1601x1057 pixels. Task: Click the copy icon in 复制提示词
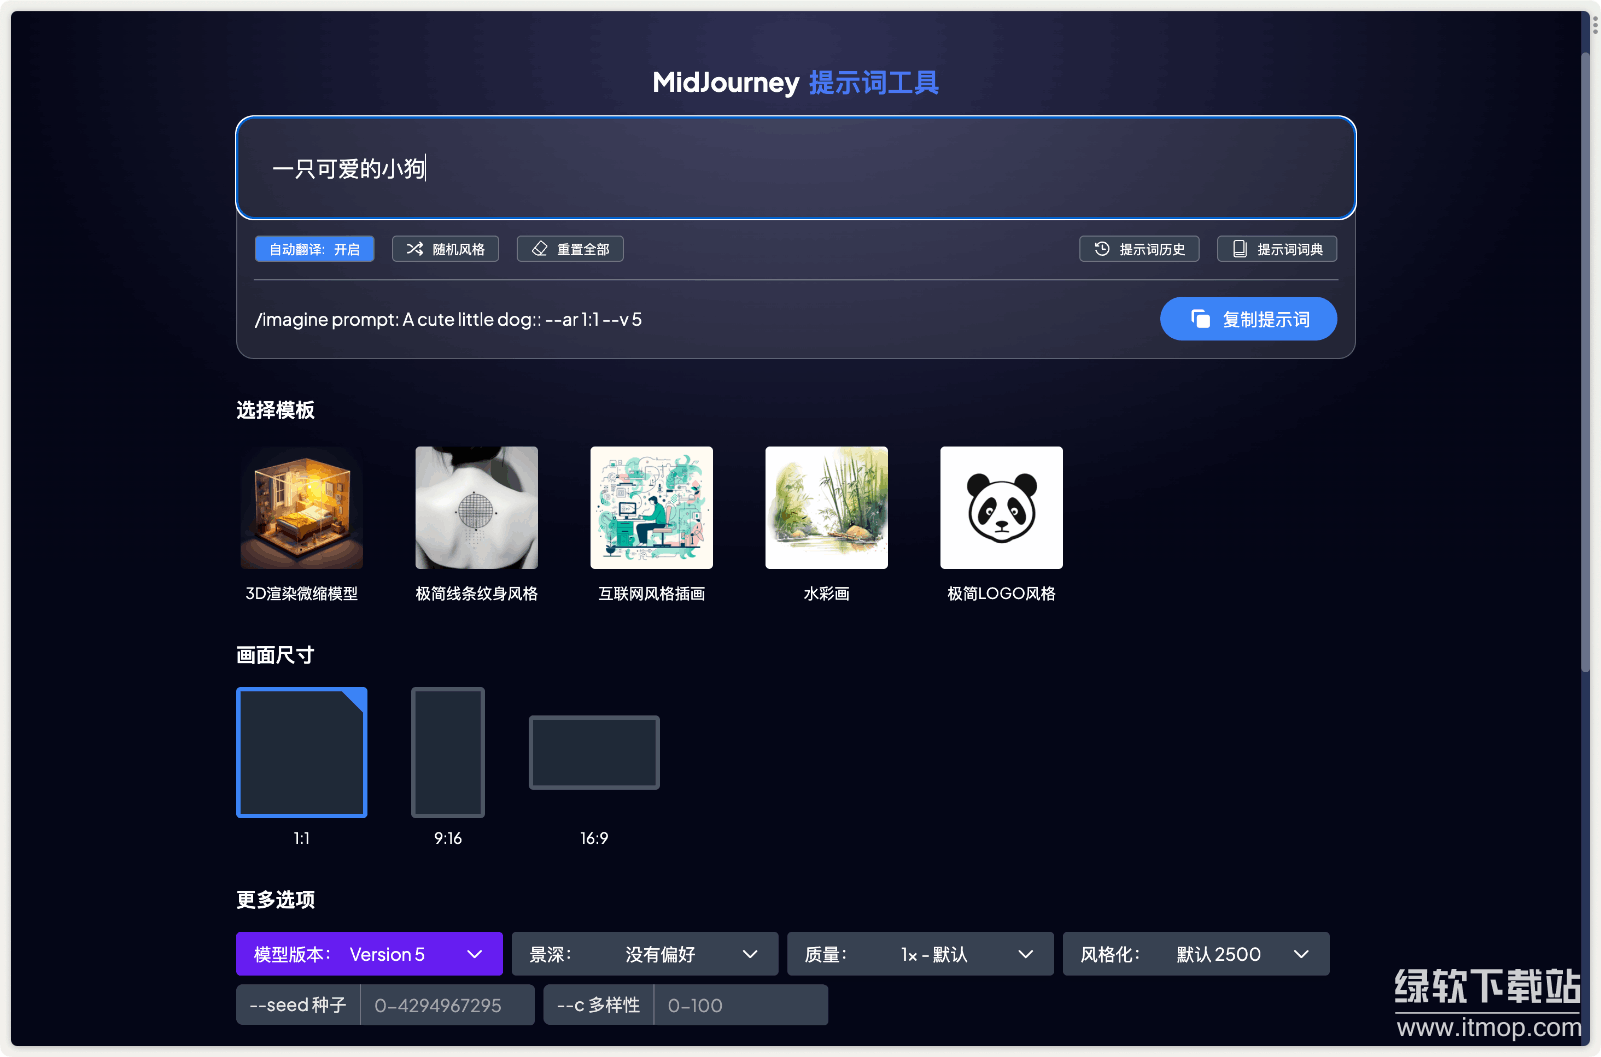click(x=1200, y=319)
